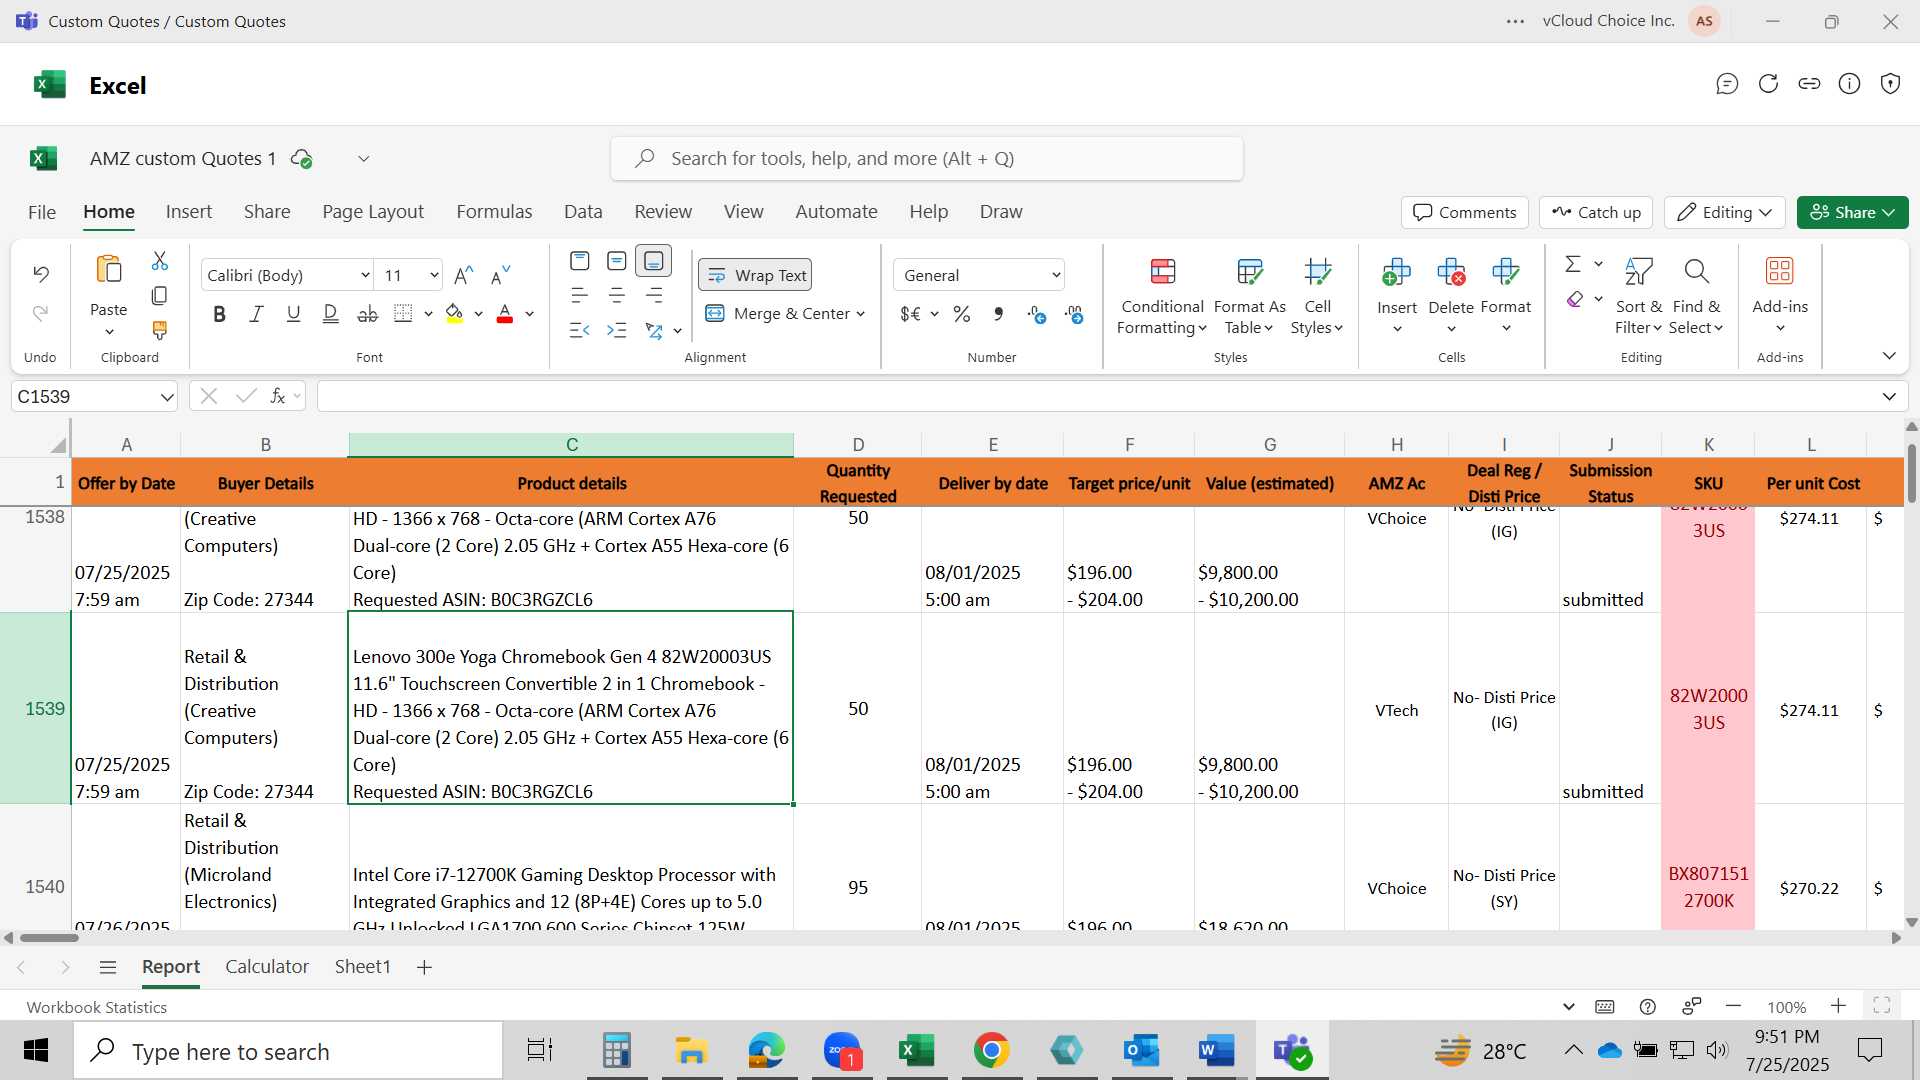The height and width of the screenshot is (1080, 1920).
Task: Add a new sheet with plus button
Action: [x=424, y=967]
